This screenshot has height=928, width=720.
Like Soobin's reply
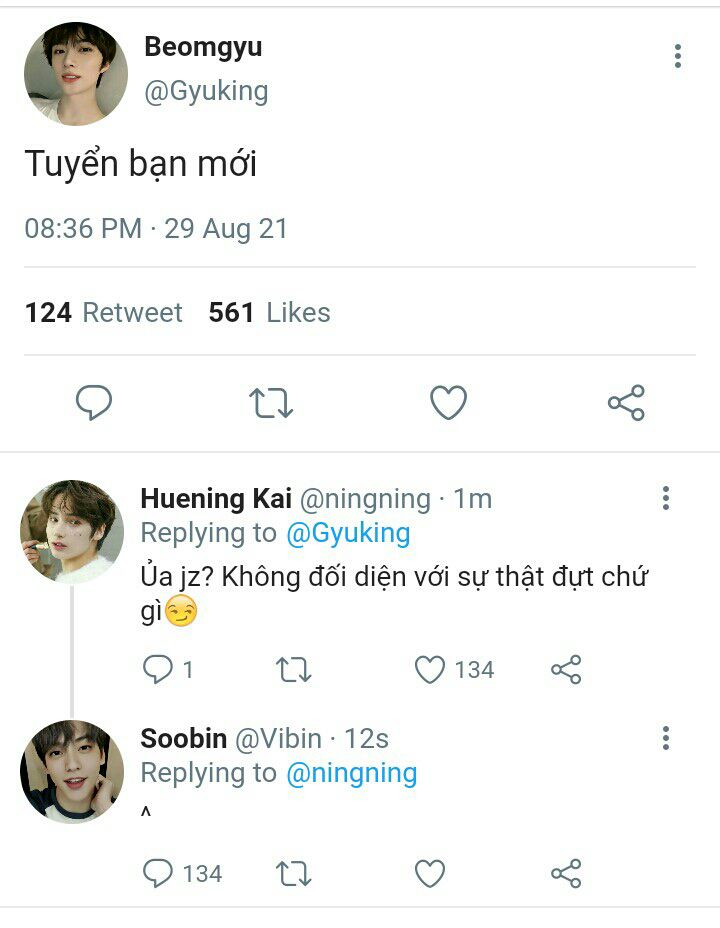430,873
